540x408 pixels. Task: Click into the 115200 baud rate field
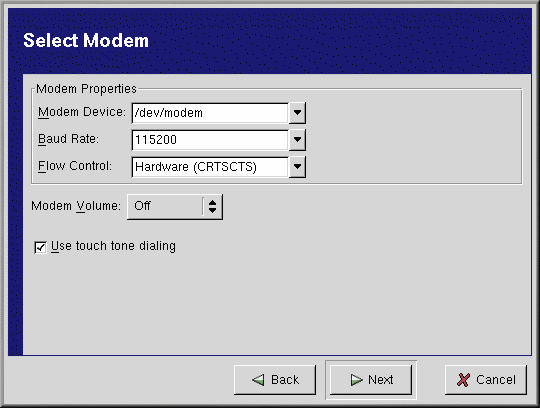(x=210, y=139)
